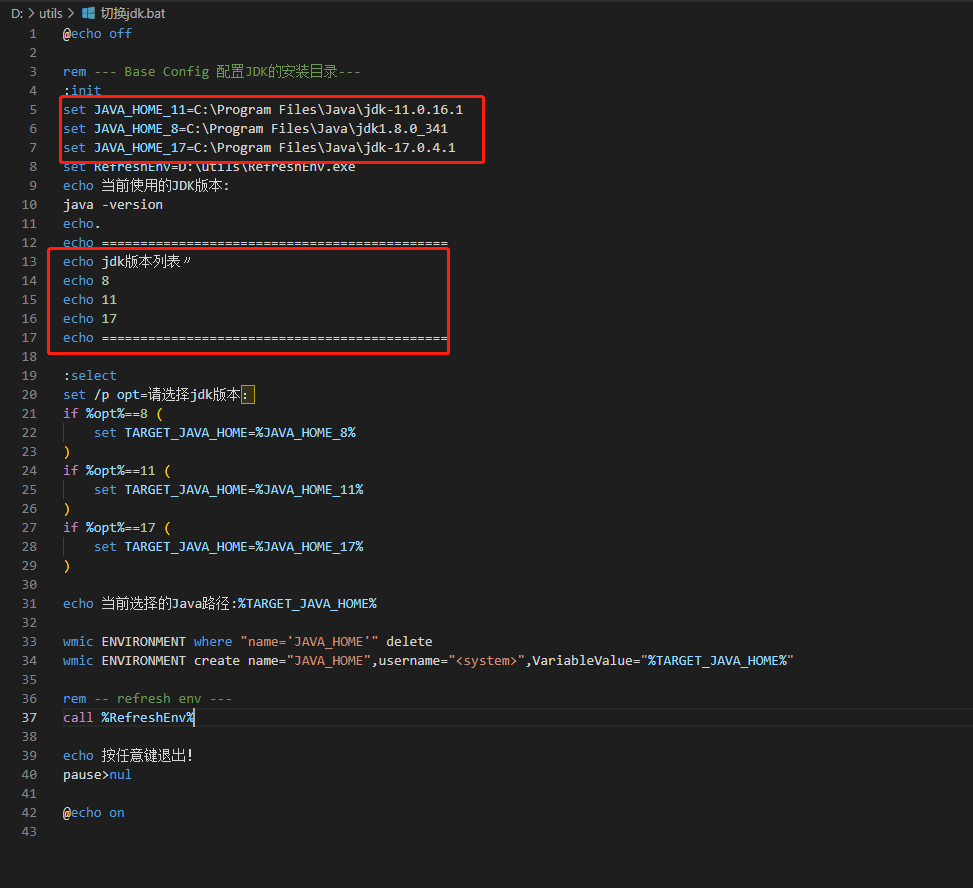Viewport: 973px width, 888px height.
Task: Click the 'echo 17' line
Action: coord(90,318)
